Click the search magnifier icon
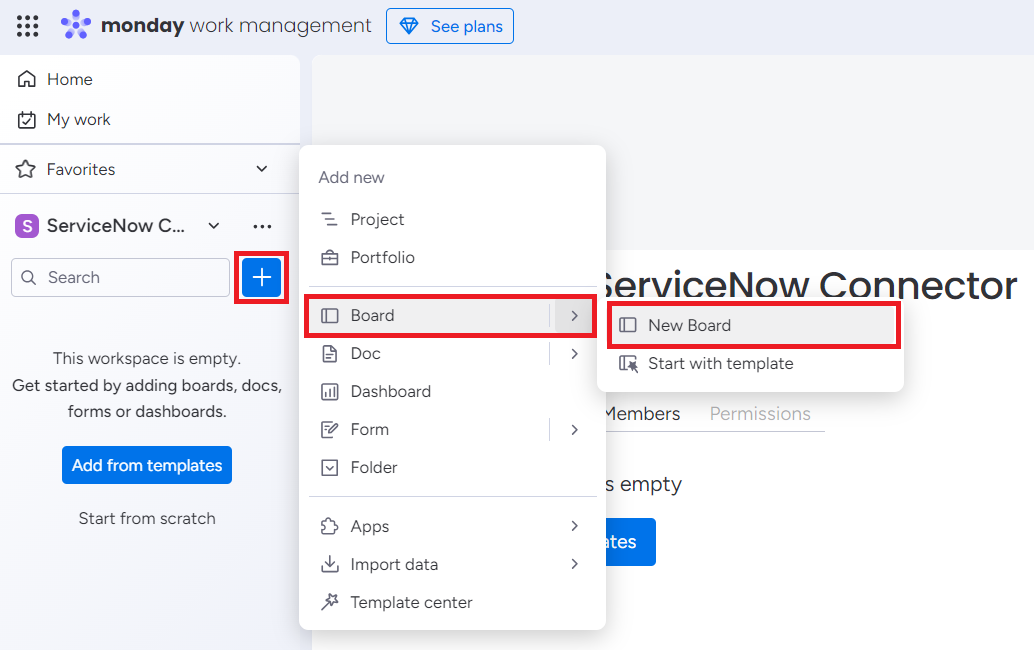 pyautogui.click(x=28, y=278)
